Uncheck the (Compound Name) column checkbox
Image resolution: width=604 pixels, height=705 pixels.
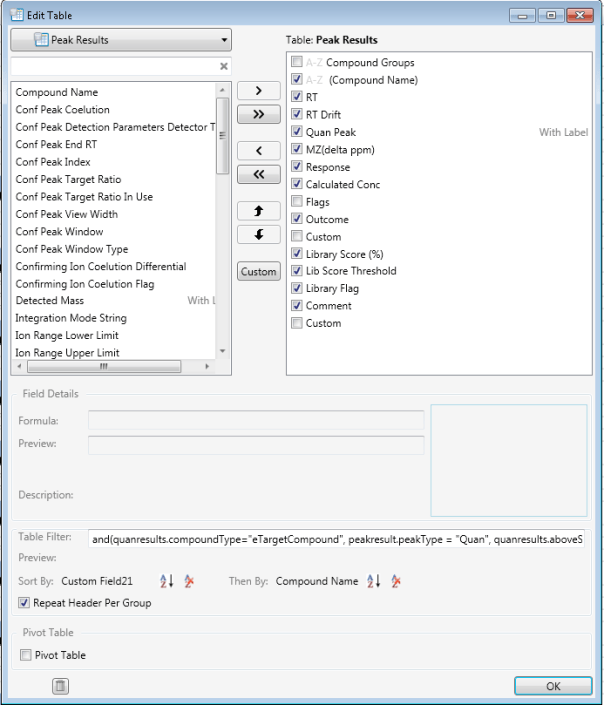[x=297, y=79]
